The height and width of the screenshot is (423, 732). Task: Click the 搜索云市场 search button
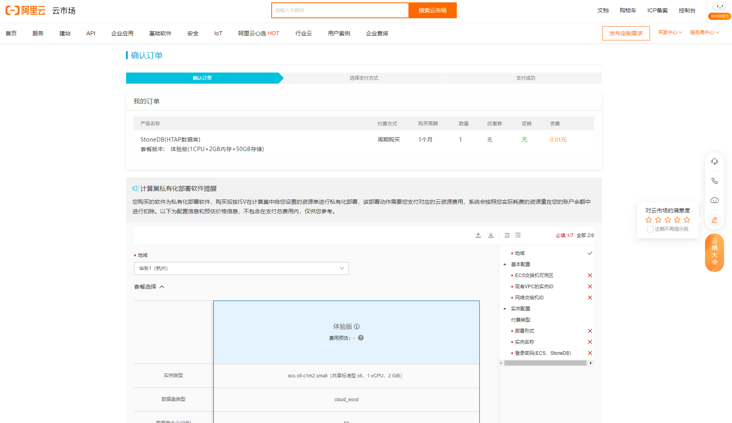tap(432, 10)
